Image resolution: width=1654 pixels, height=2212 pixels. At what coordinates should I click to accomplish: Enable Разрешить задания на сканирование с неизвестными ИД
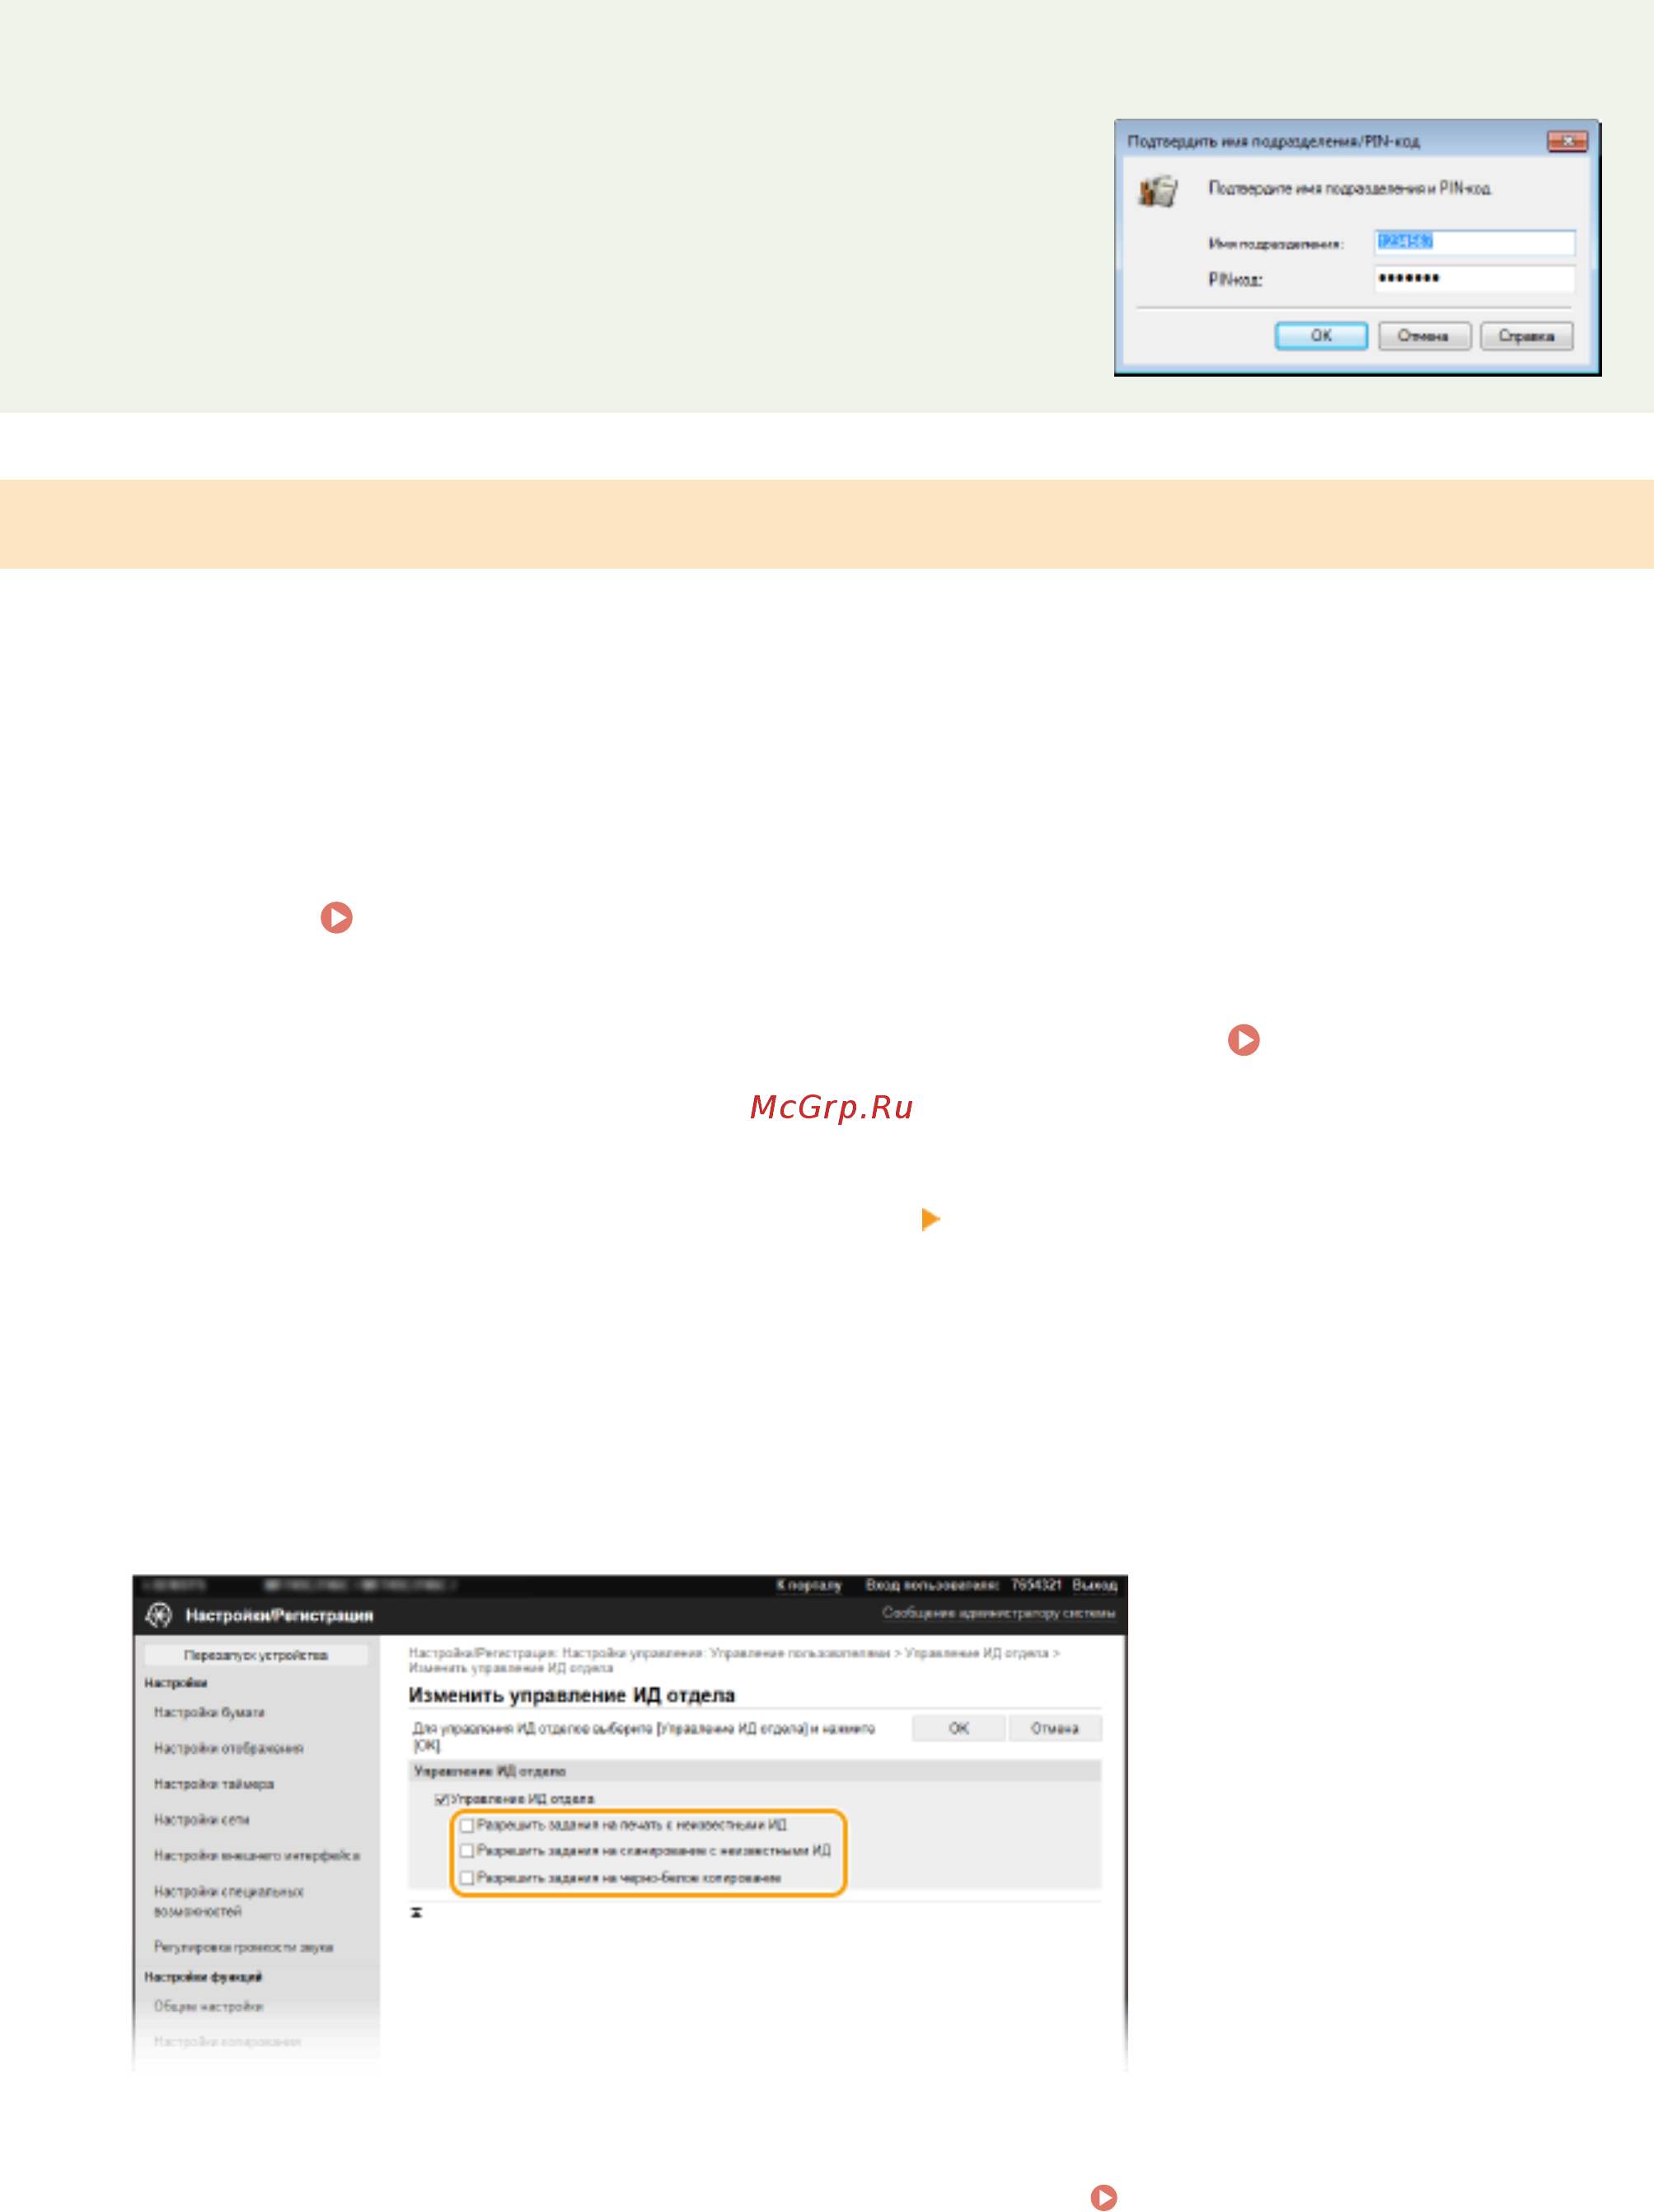tap(467, 1851)
